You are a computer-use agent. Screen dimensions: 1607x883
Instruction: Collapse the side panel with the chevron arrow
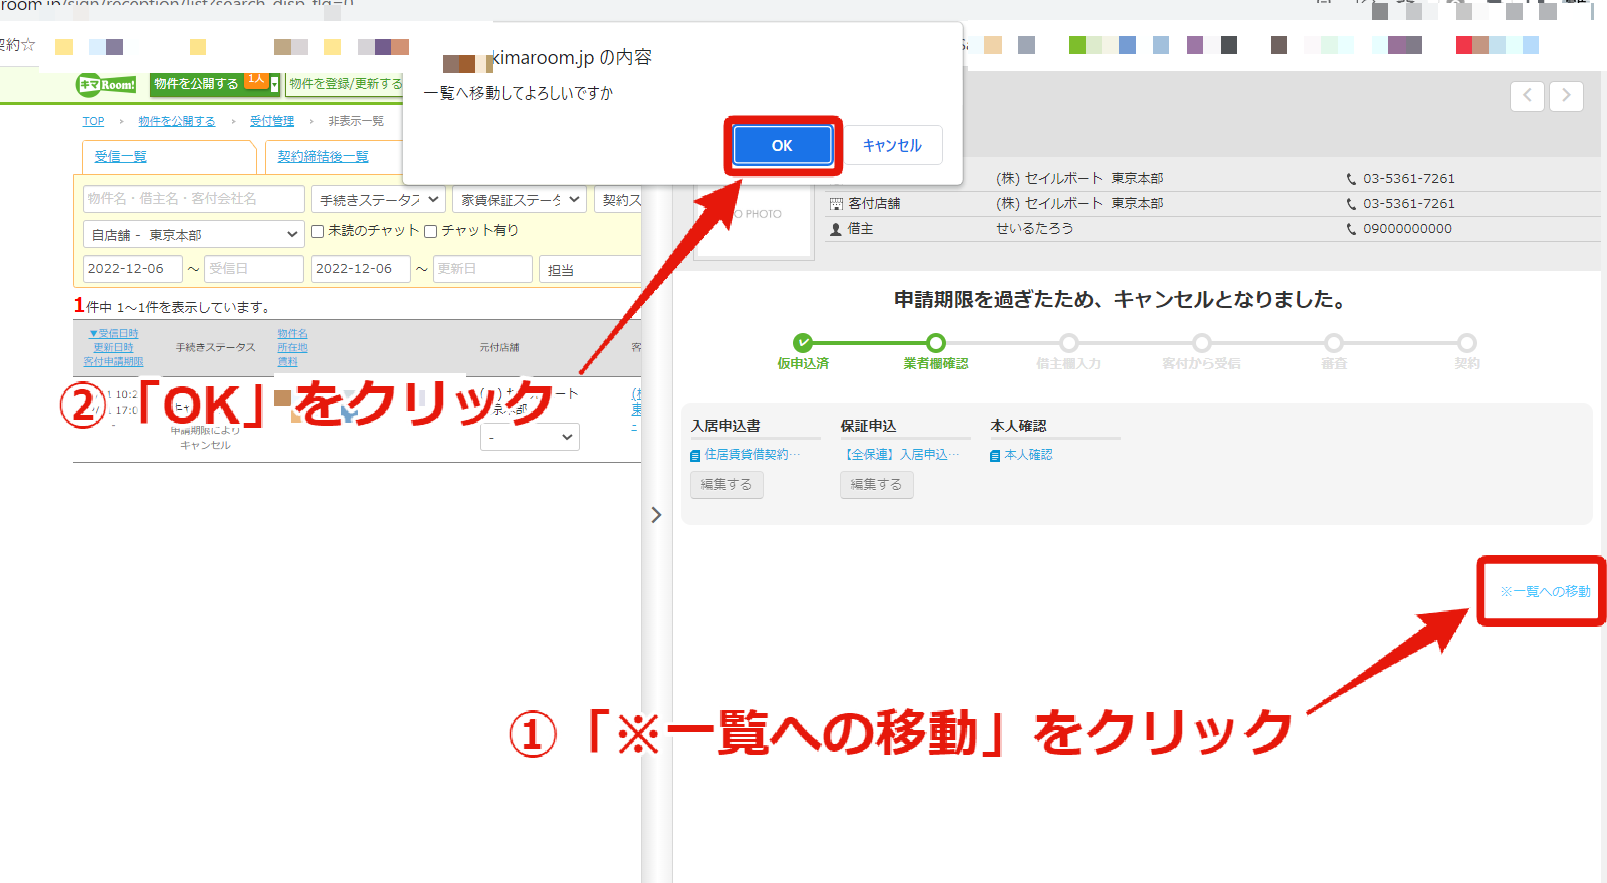click(656, 515)
